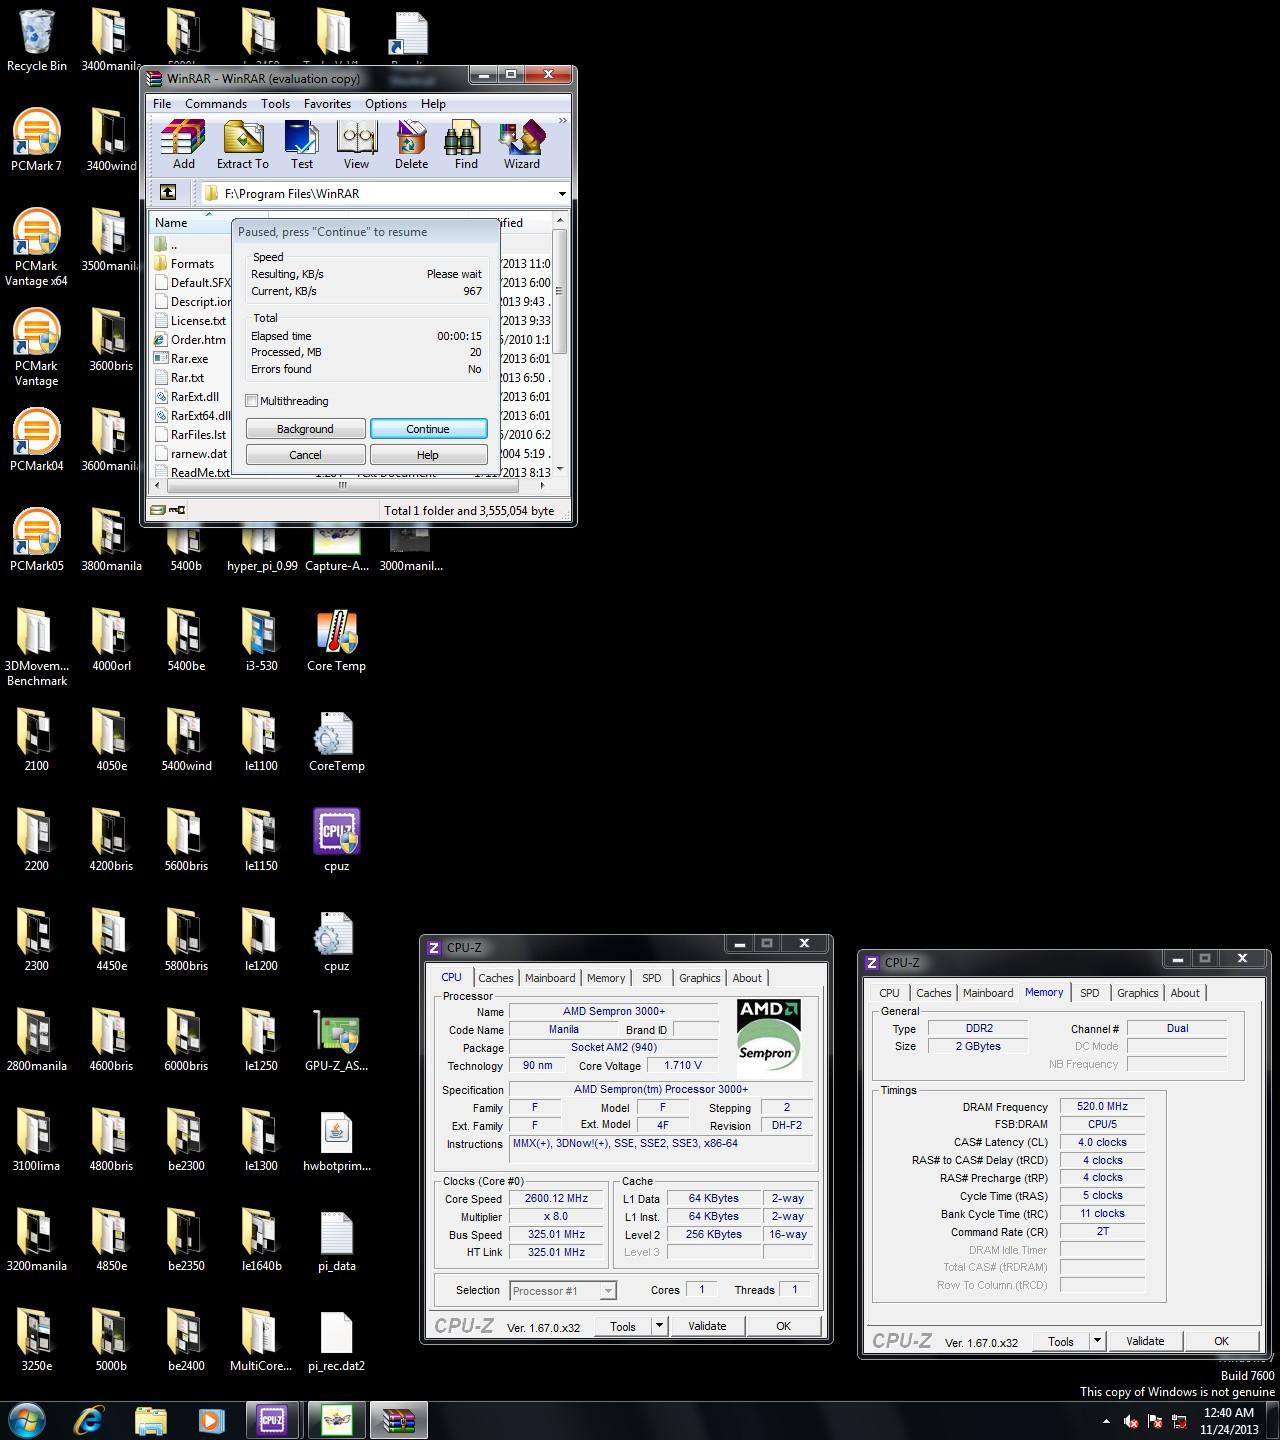Click OK in right CPU-Z Memory window

point(1221,1341)
